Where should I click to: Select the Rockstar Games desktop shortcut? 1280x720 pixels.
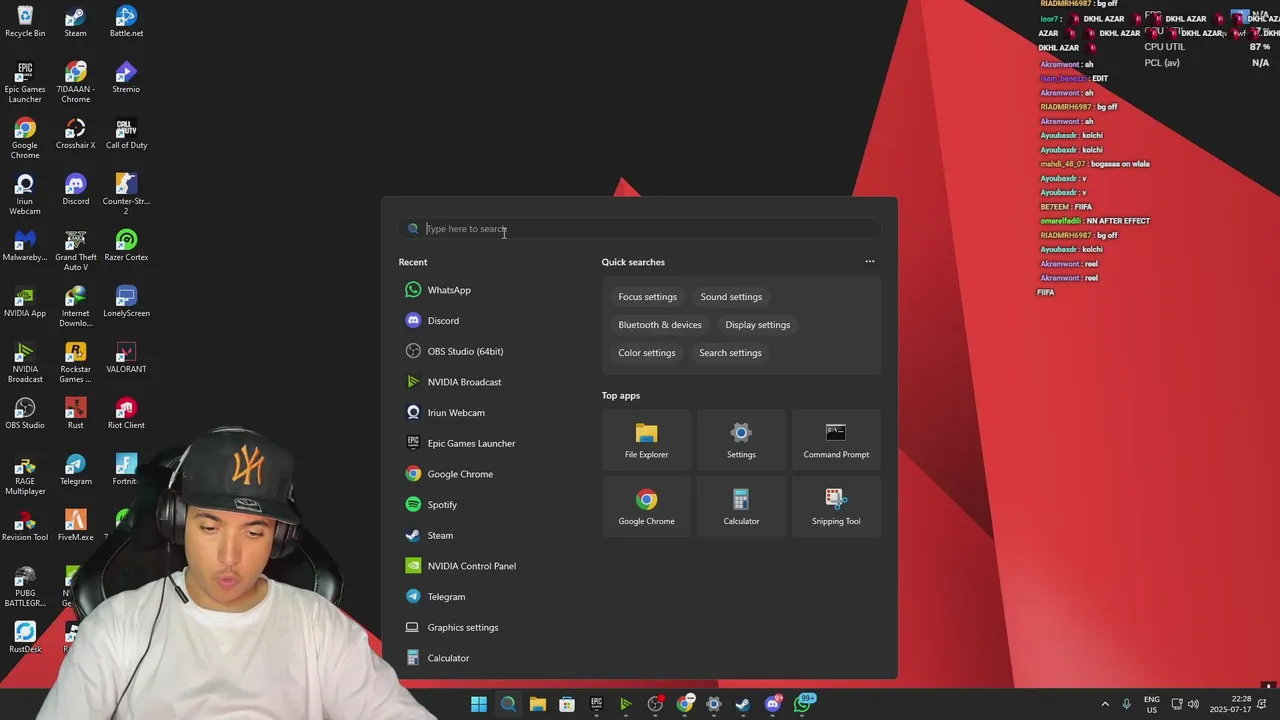tap(75, 363)
